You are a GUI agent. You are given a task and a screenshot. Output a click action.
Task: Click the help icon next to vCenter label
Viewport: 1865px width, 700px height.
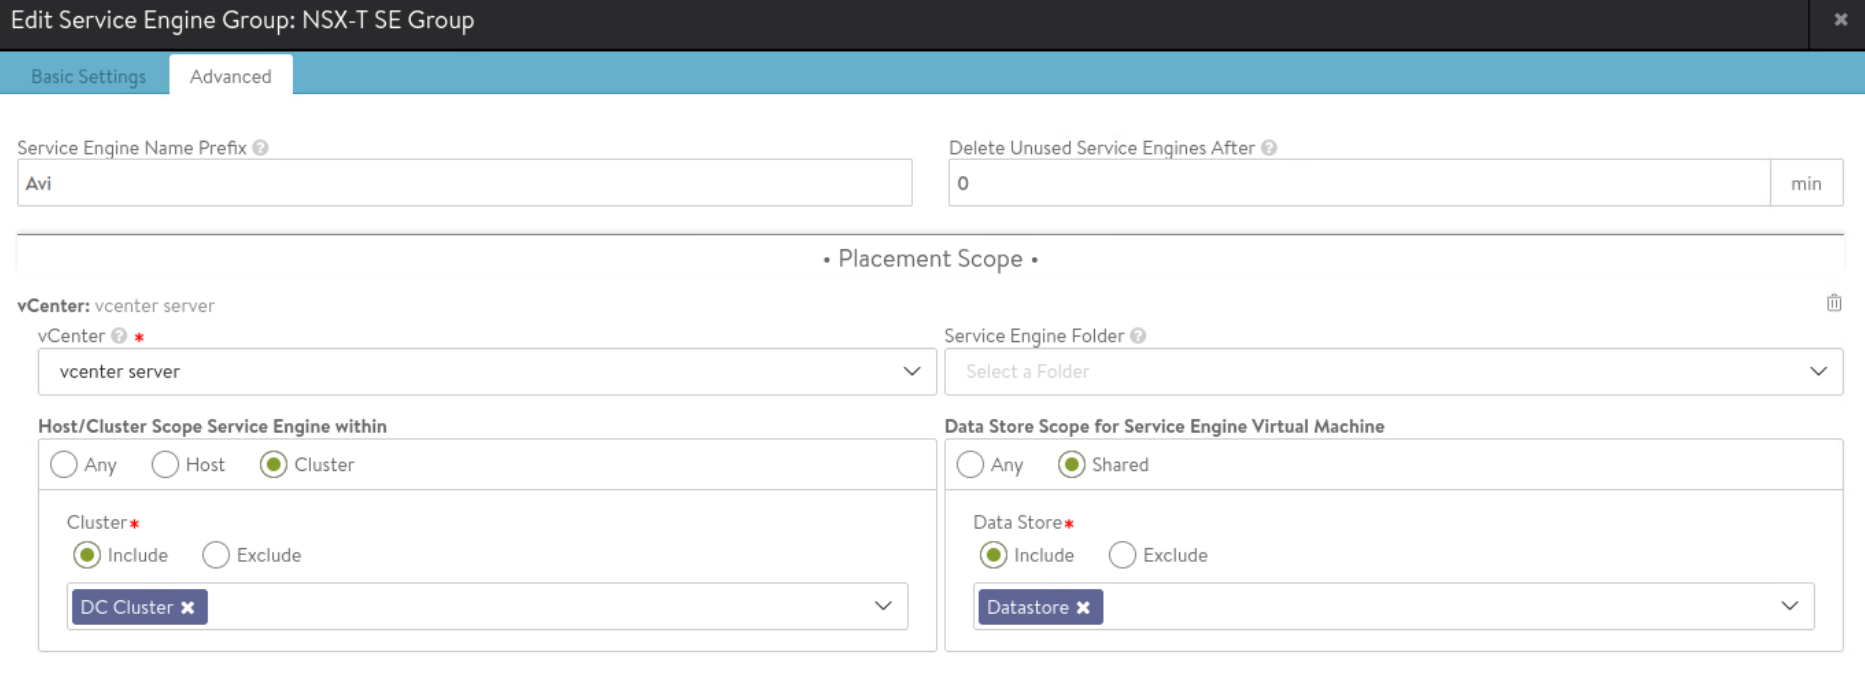coord(119,336)
